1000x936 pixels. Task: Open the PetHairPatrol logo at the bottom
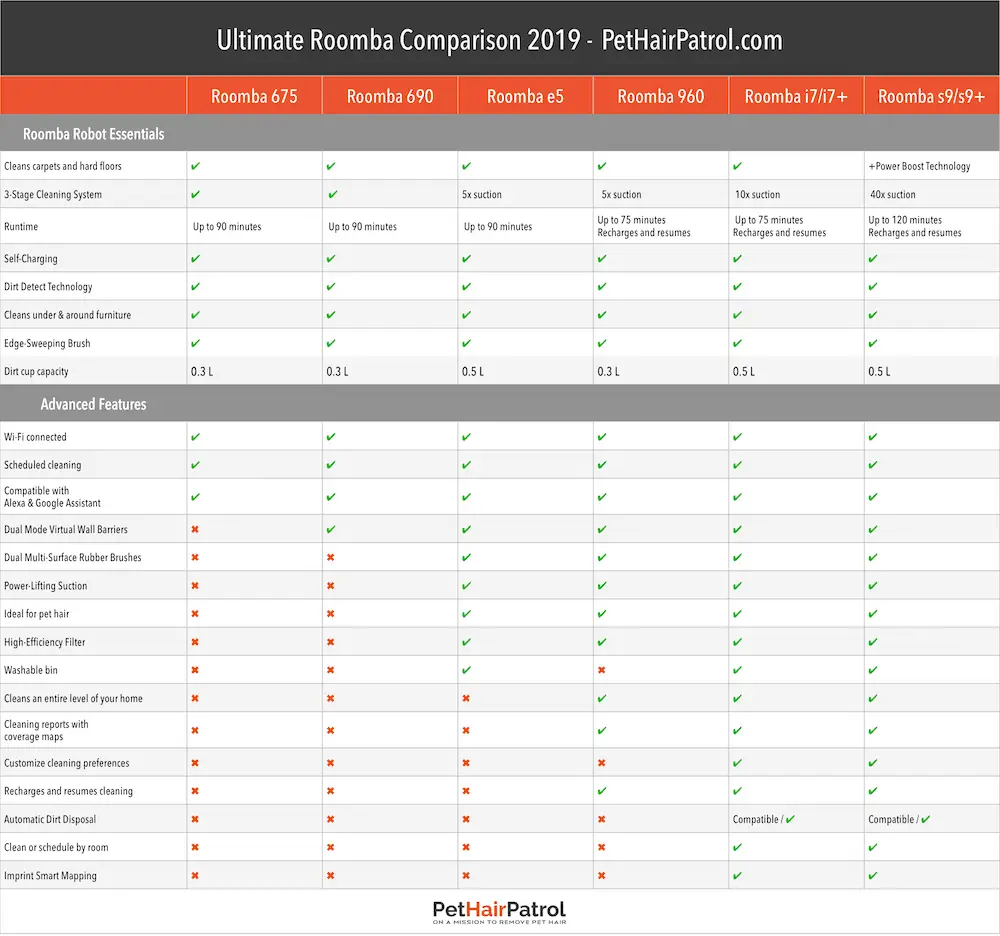coord(499,912)
